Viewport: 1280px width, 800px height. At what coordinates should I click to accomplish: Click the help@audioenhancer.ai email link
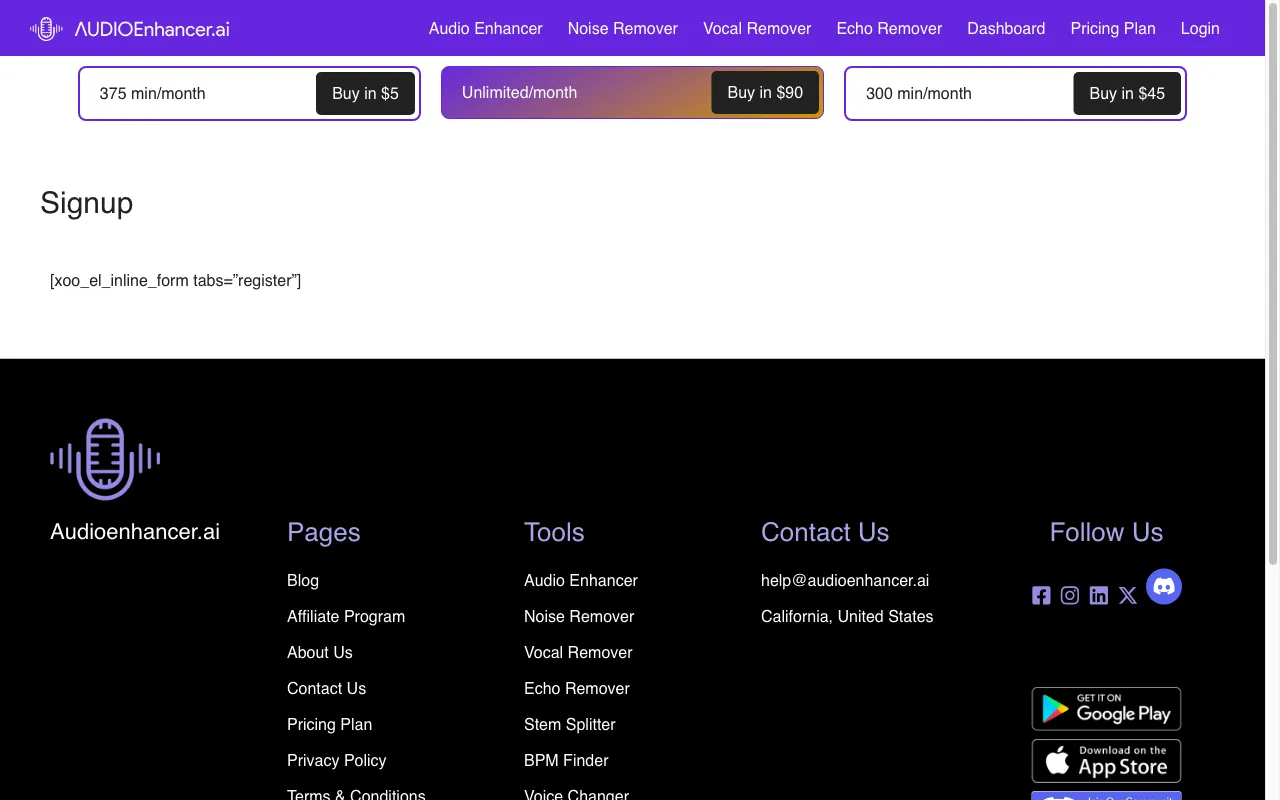pyautogui.click(x=845, y=580)
